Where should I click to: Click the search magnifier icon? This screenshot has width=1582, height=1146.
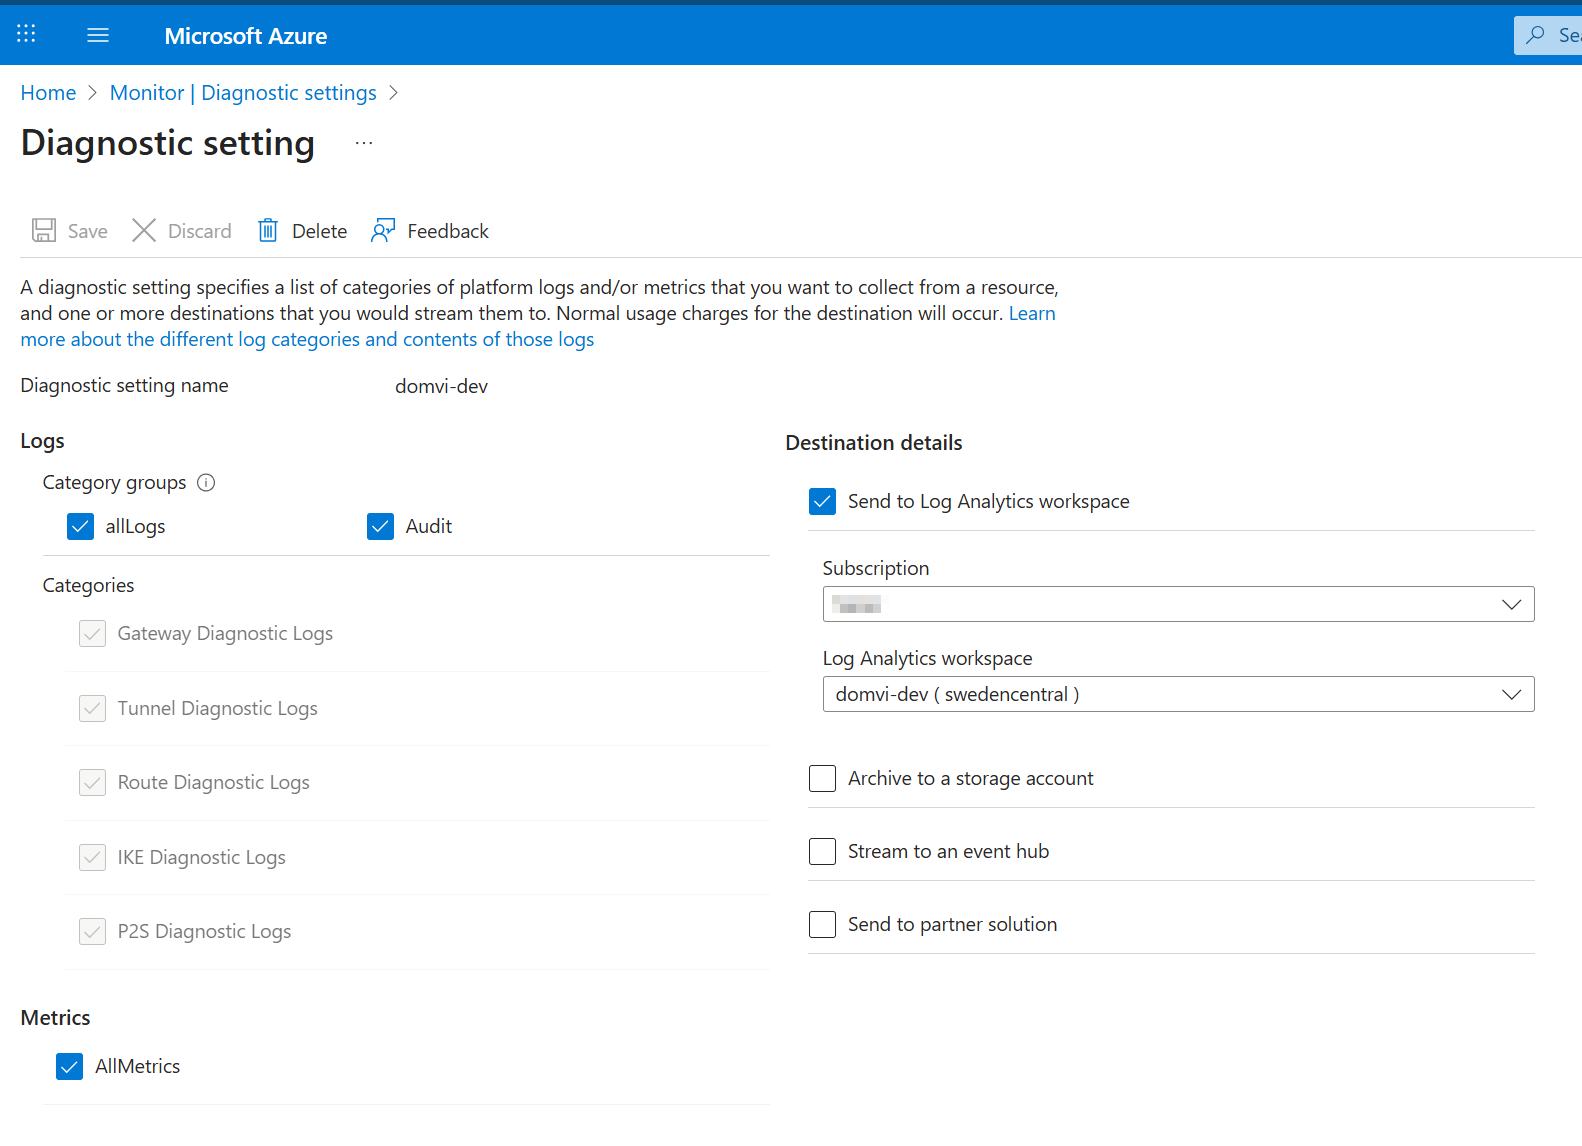pyautogui.click(x=1535, y=35)
